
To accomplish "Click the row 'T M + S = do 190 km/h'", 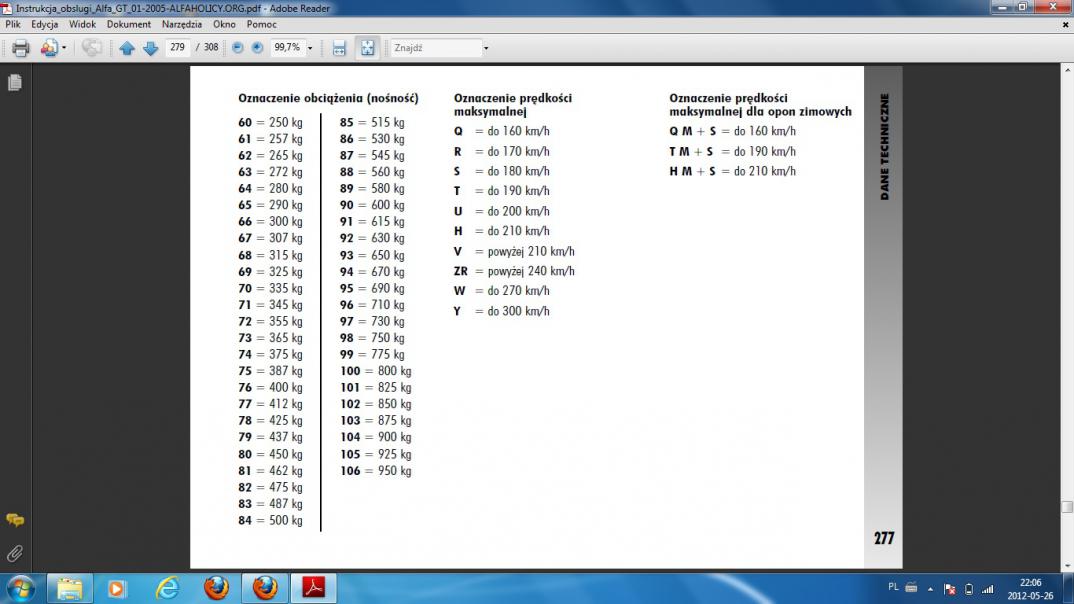I will (733, 151).
